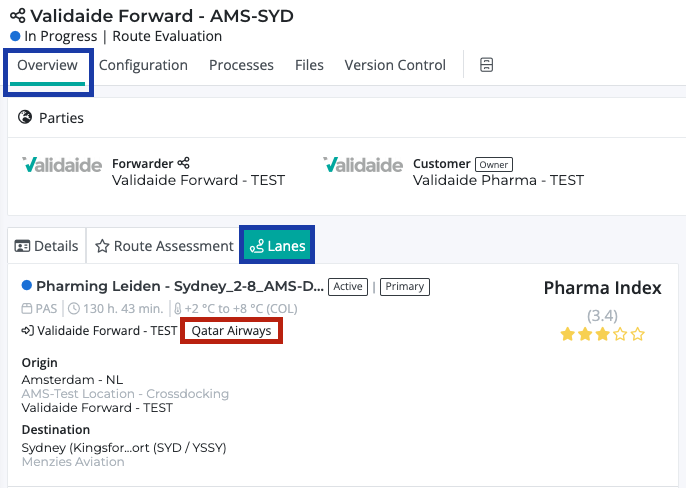Viewport: 686px width, 488px height.
Task: Click the route icon on Lanes tab
Action: click(257, 246)
